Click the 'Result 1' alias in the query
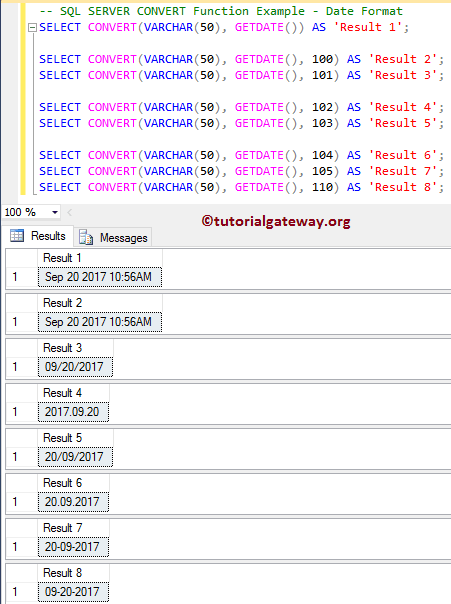This screenshot has height=604, width=451. 368,27
